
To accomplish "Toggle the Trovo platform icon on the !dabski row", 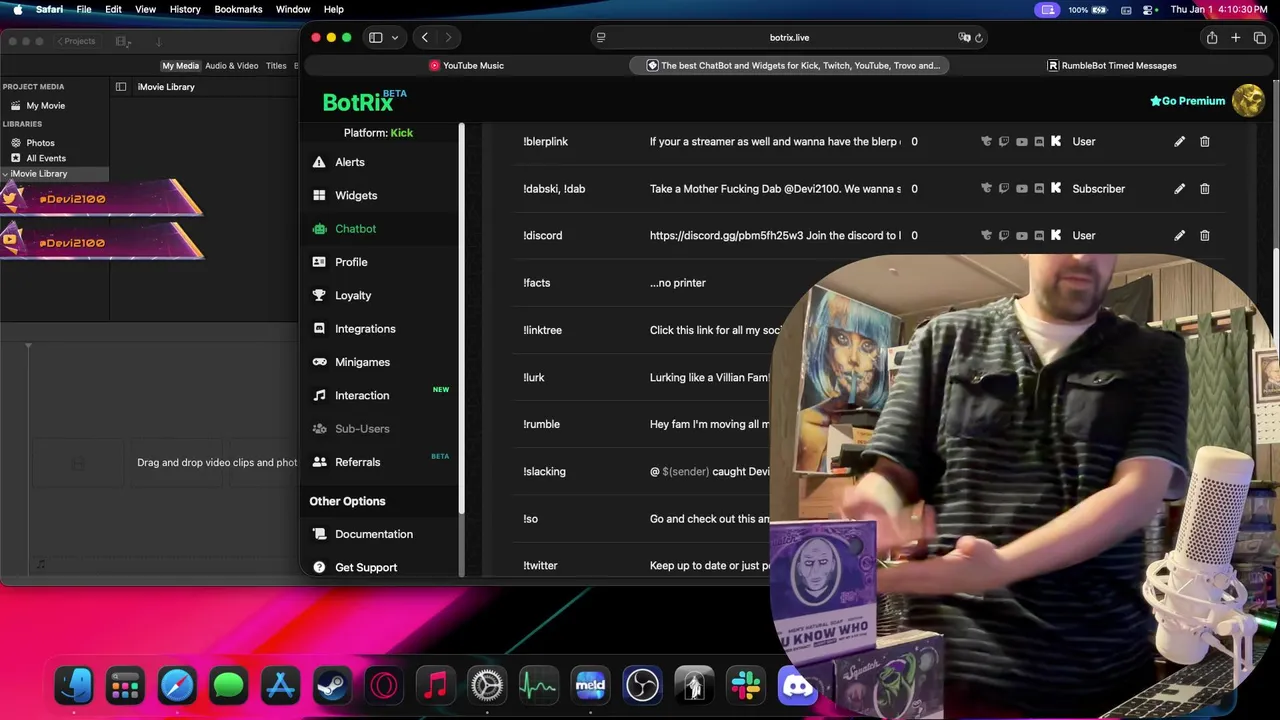I will tap(986, 189).
